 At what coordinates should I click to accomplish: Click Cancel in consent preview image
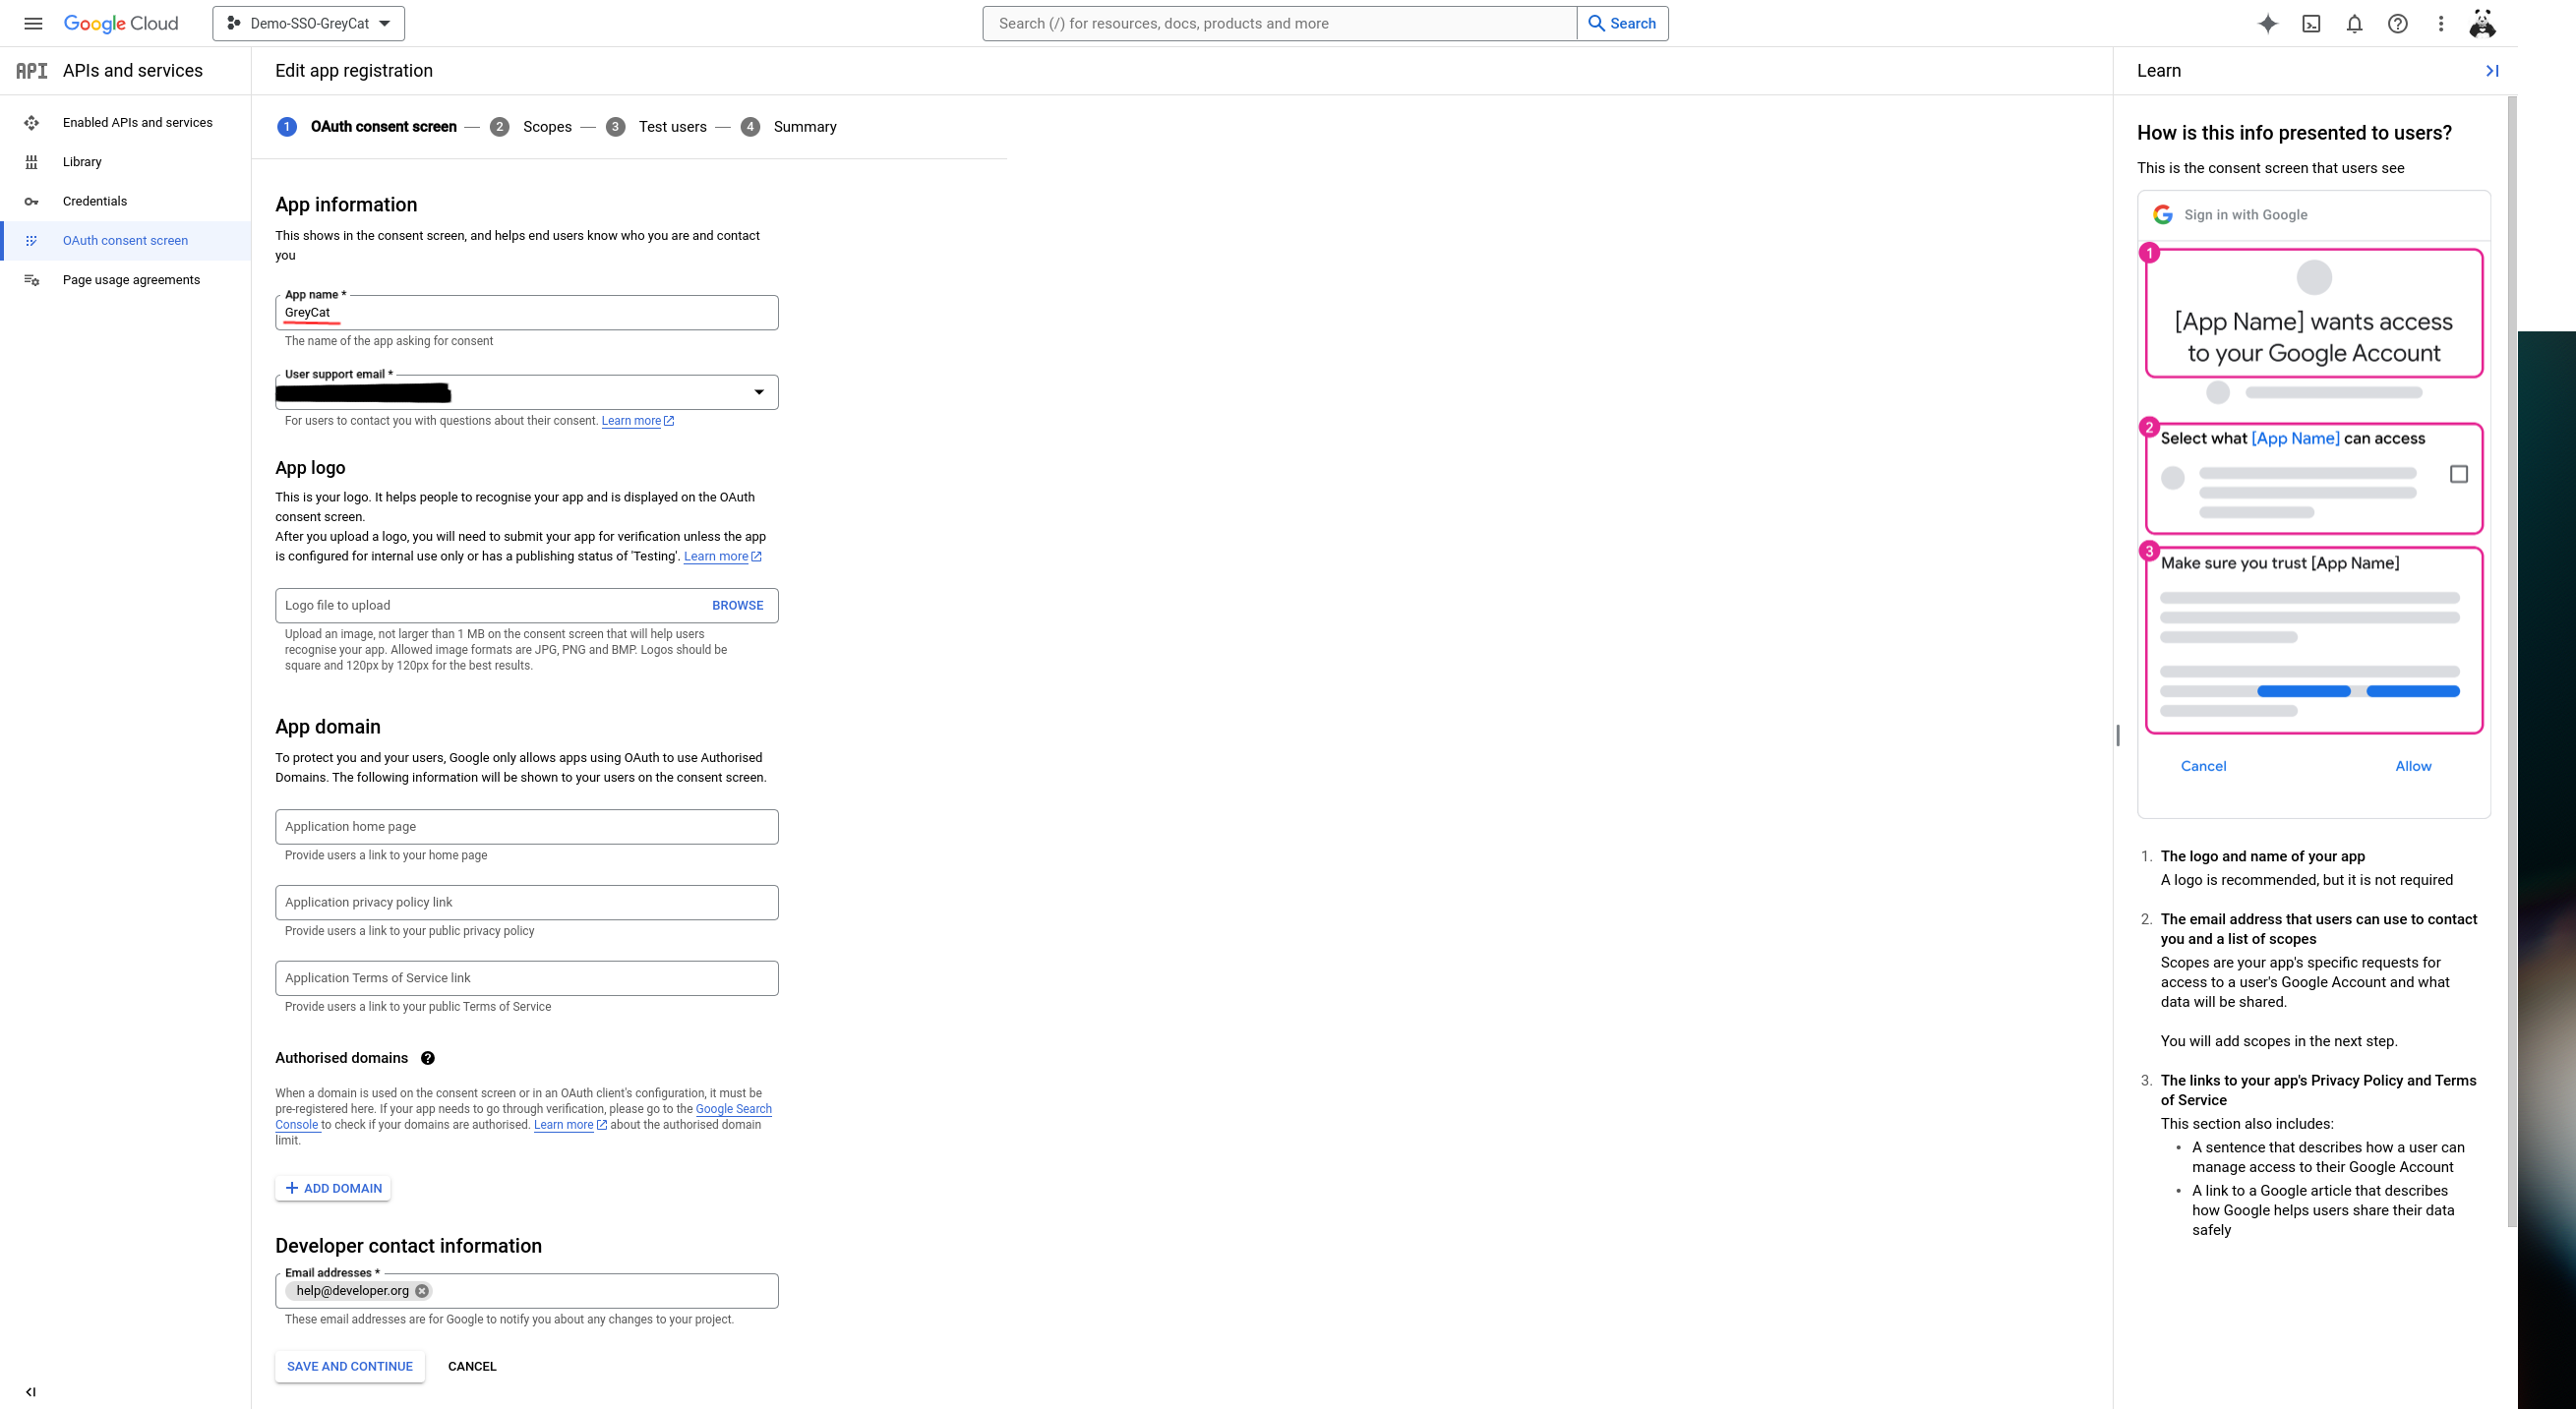2202,766
